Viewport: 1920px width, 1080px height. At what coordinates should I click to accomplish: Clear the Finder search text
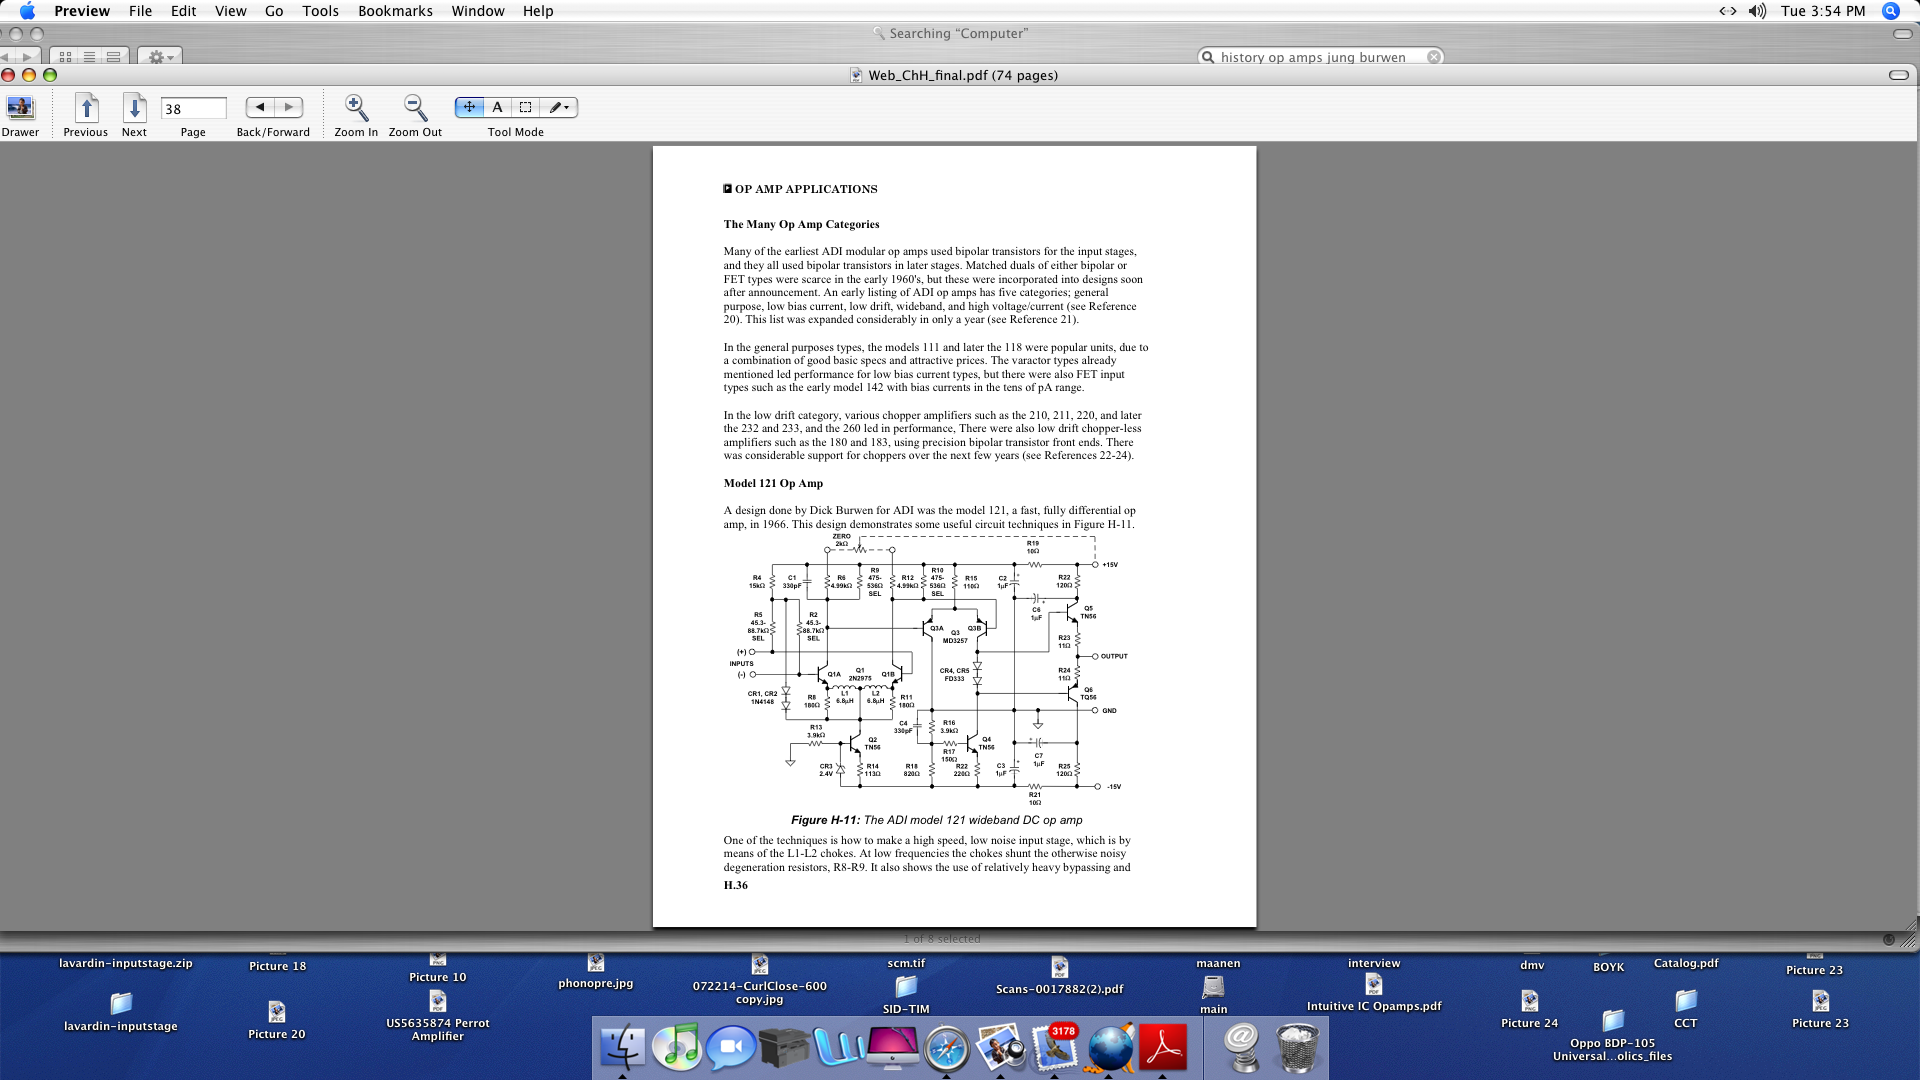(1433, 57)
